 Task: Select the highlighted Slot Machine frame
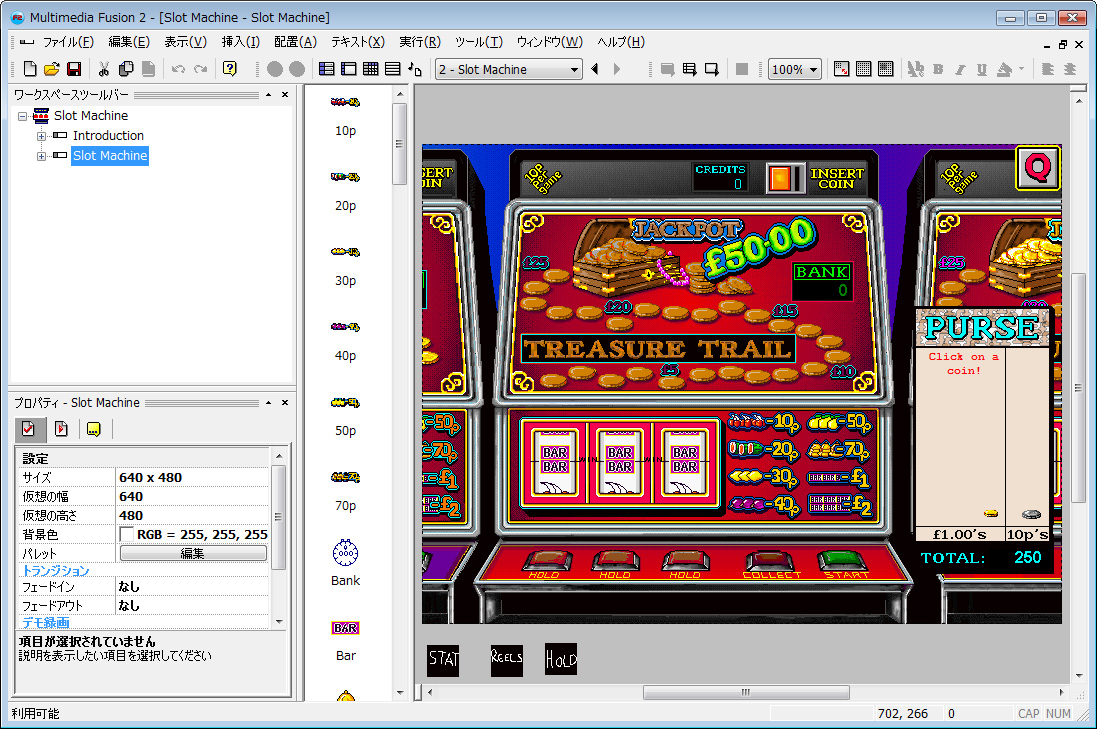point(110,155)
